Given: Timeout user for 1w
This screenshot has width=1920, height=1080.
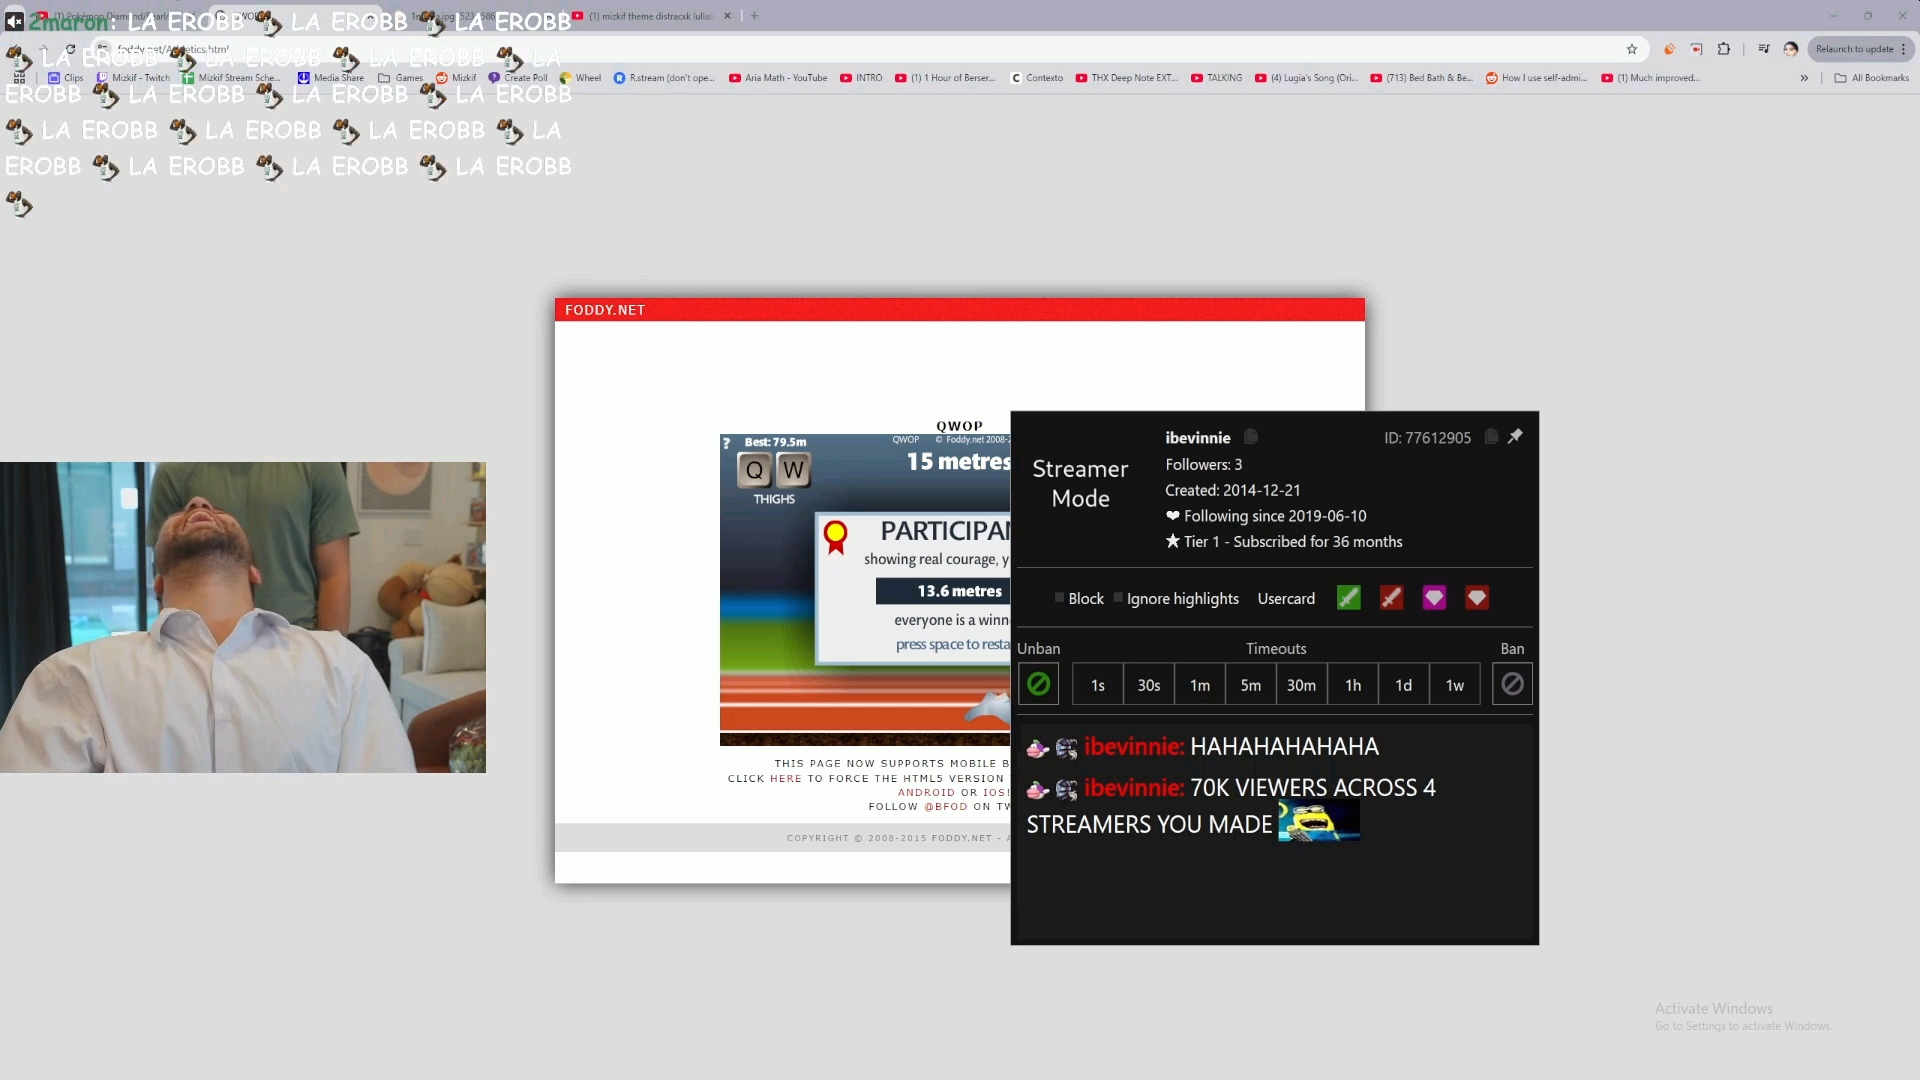Looking at the screenshot, I should (x=1455, y=685).
